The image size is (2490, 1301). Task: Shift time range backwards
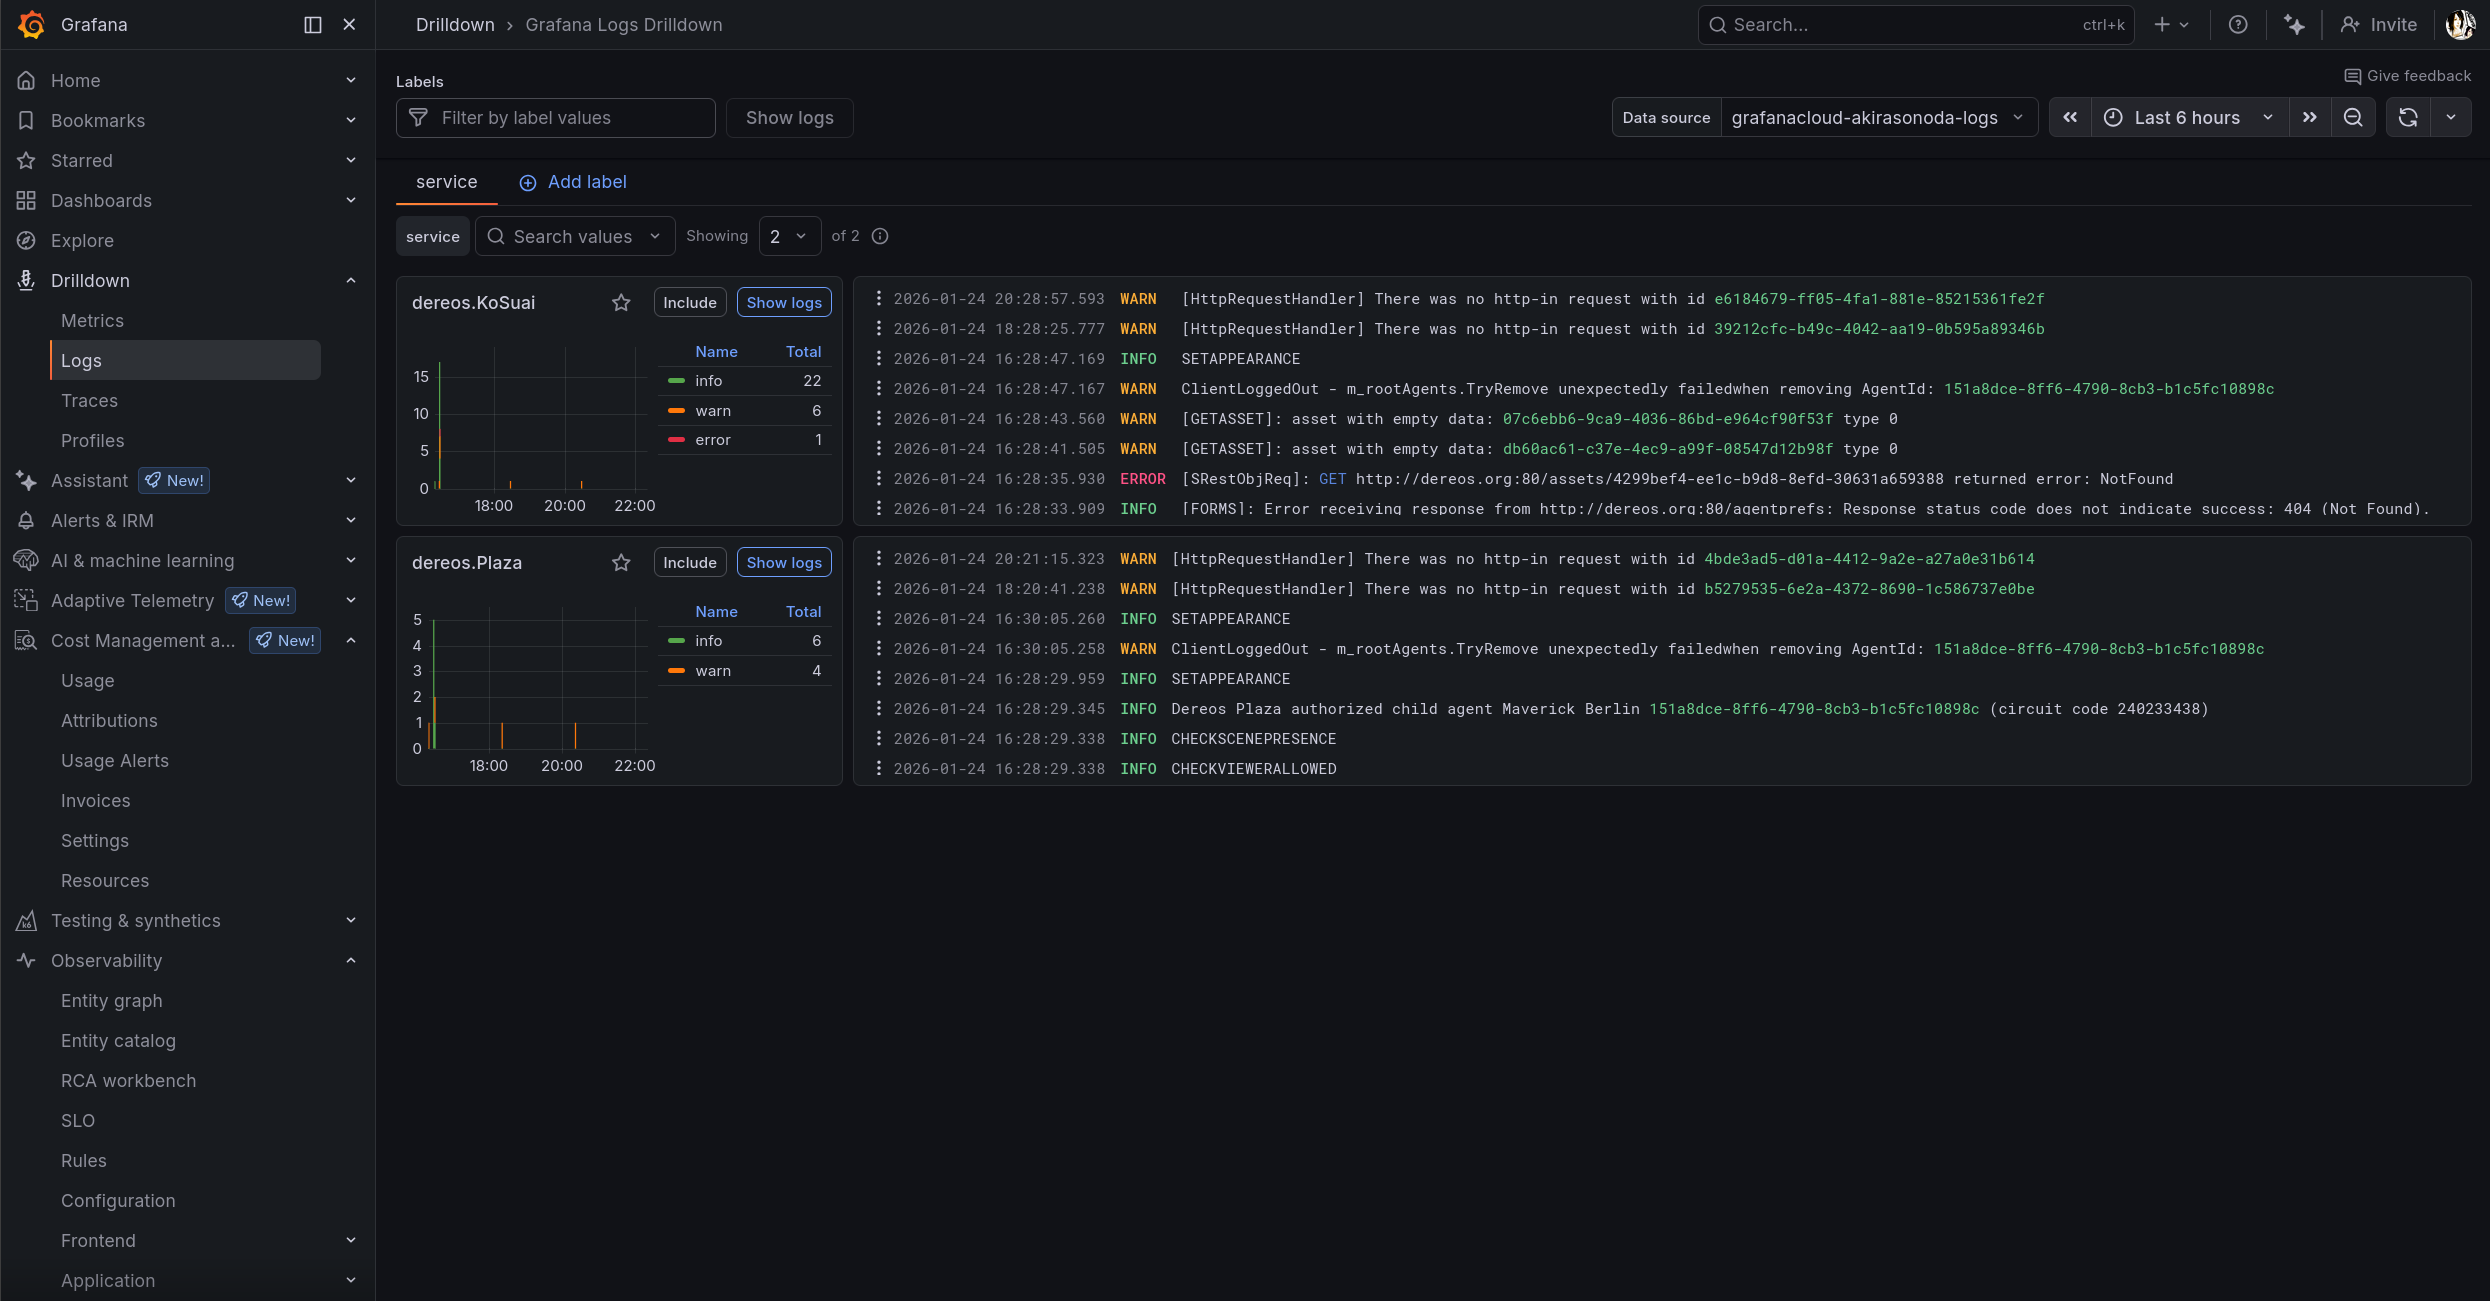click(2070, 118)
